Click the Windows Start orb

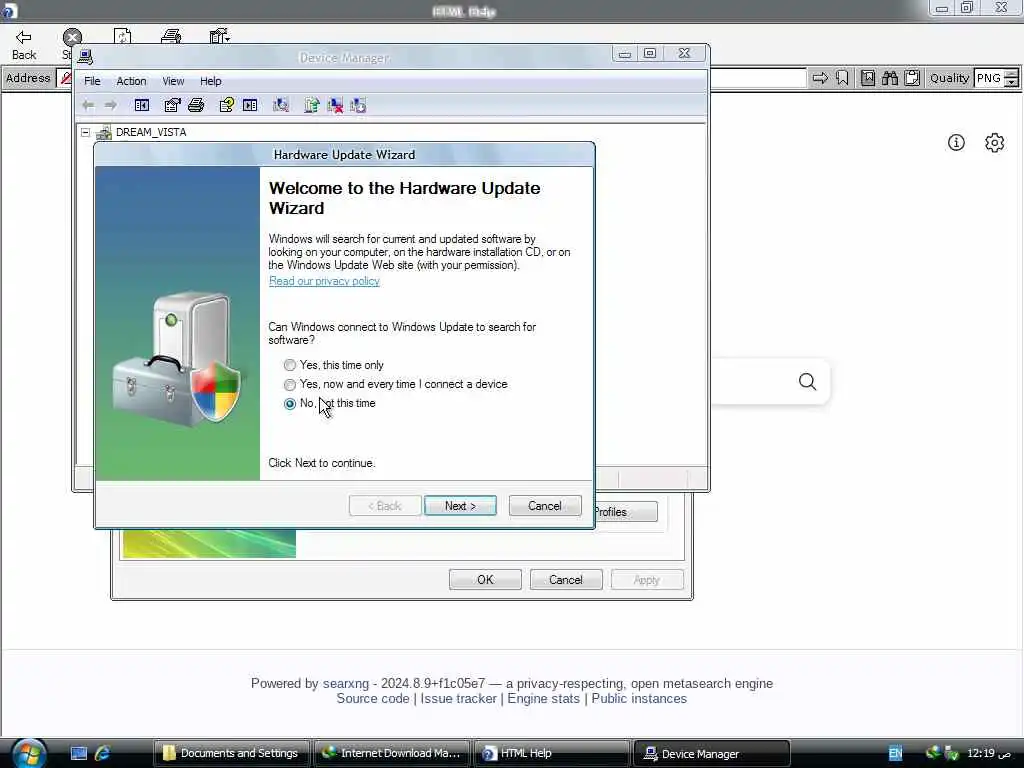(29, 753)
